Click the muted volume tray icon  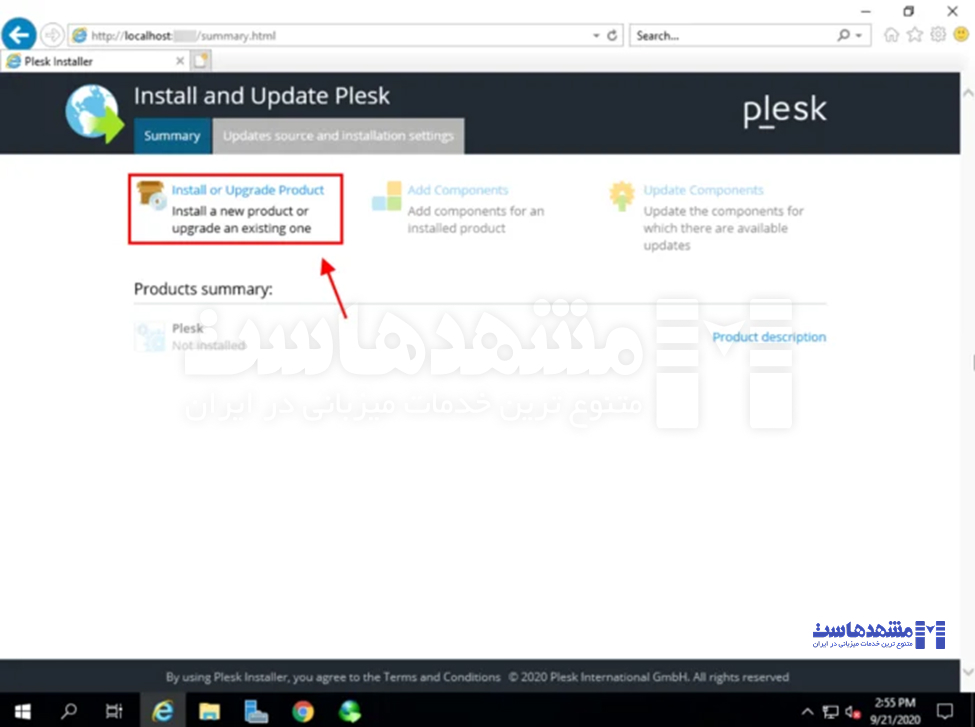tap(853, 712)
